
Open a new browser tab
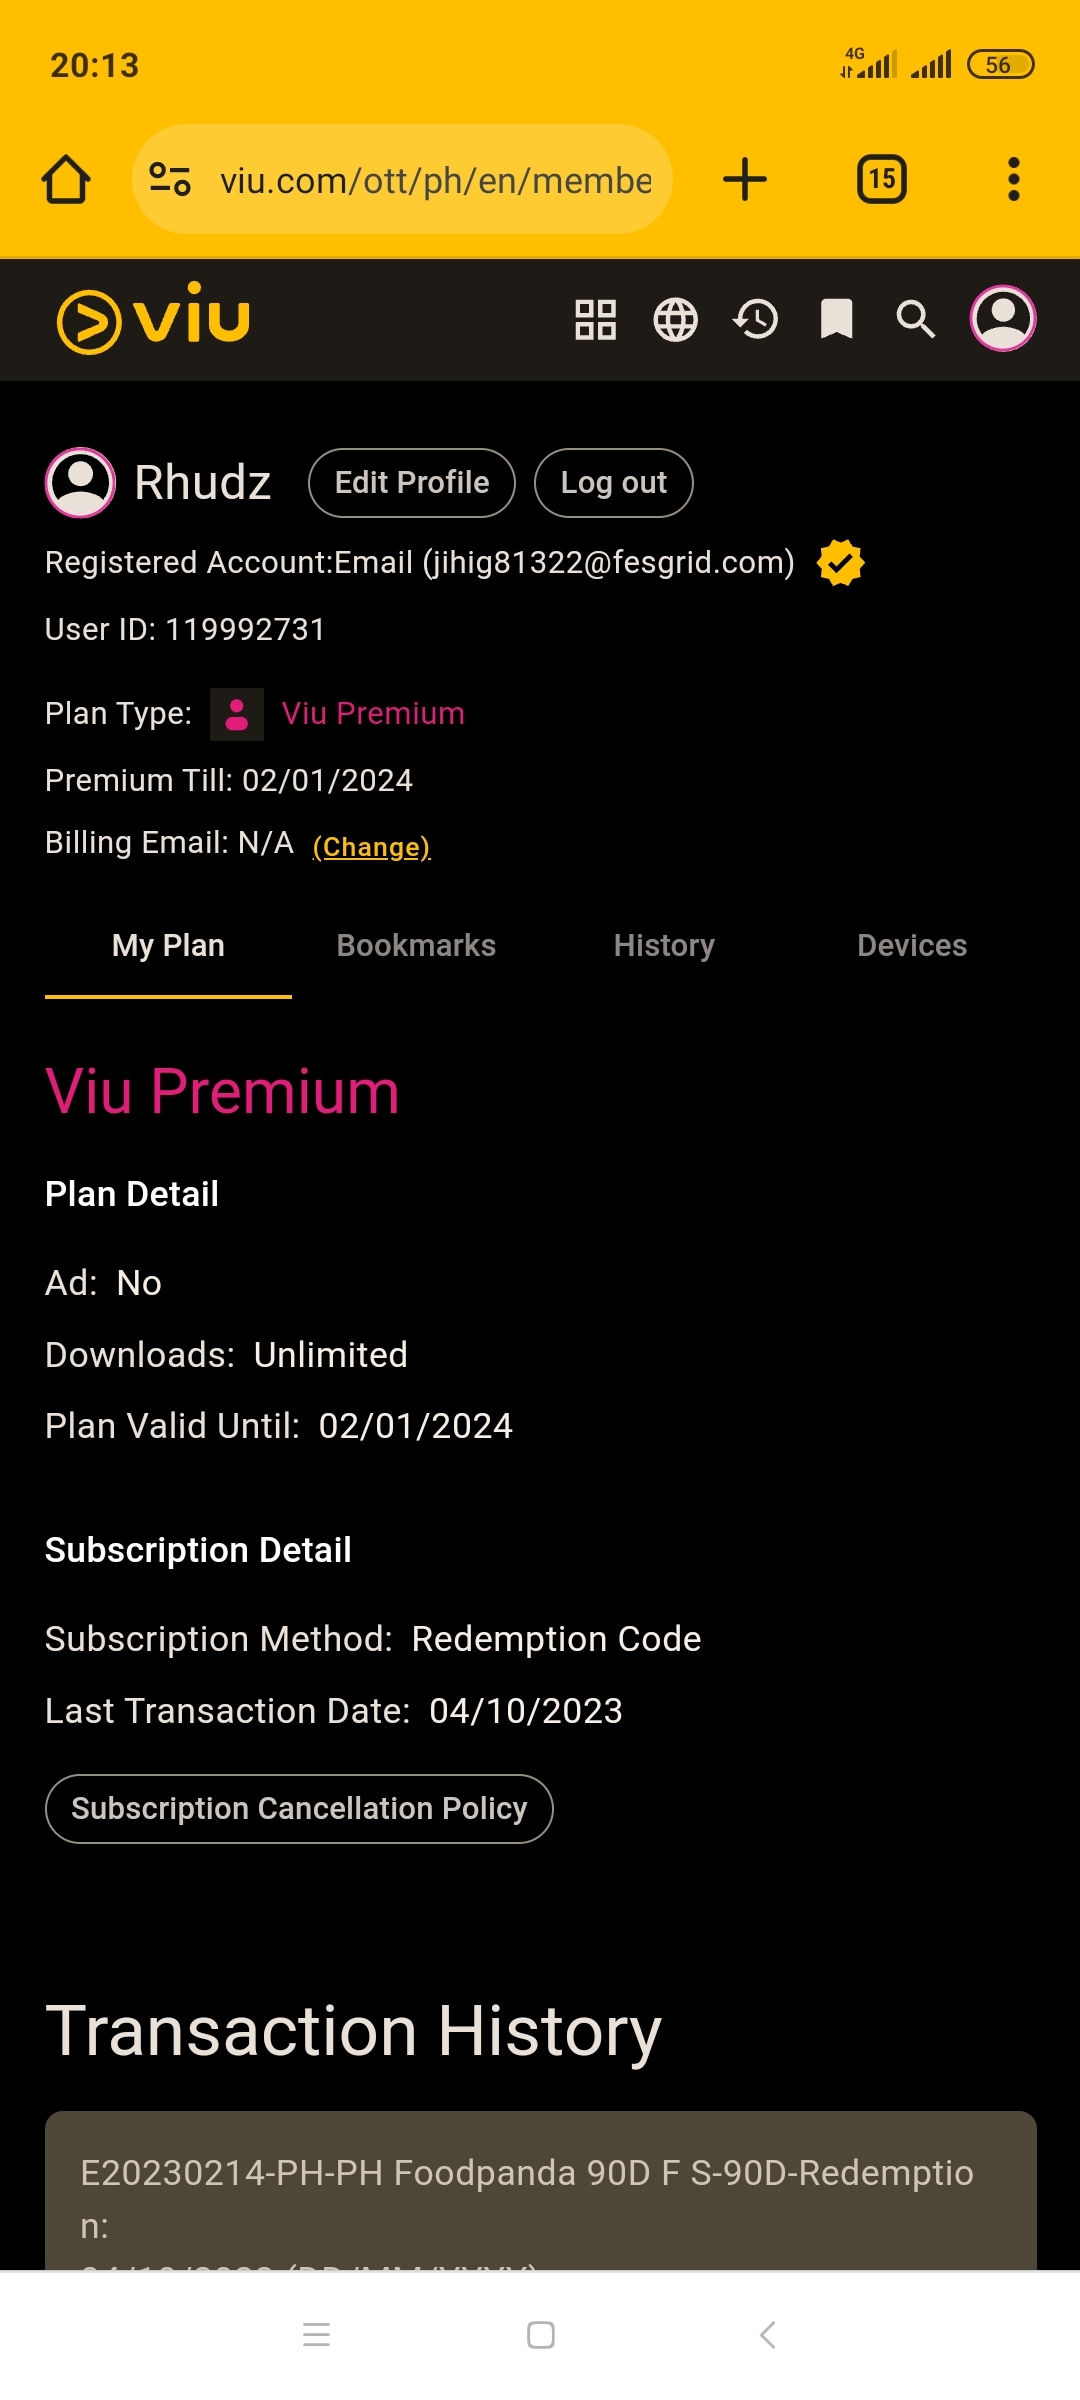(x=744, y=180)
